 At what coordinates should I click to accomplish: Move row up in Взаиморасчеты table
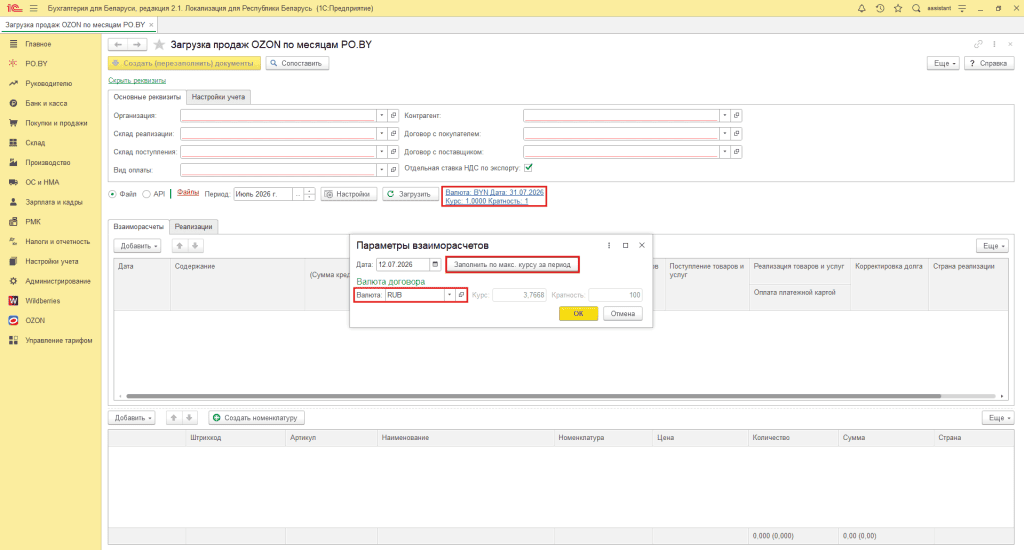point(180,246)
